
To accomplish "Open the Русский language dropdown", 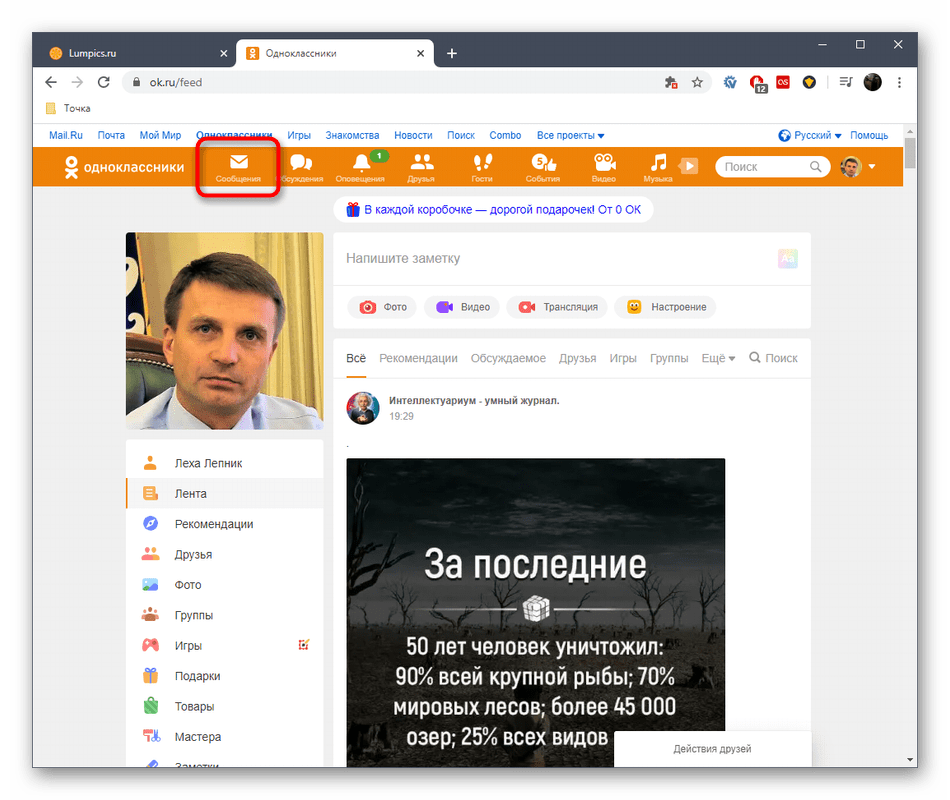I will click(810, 135).
